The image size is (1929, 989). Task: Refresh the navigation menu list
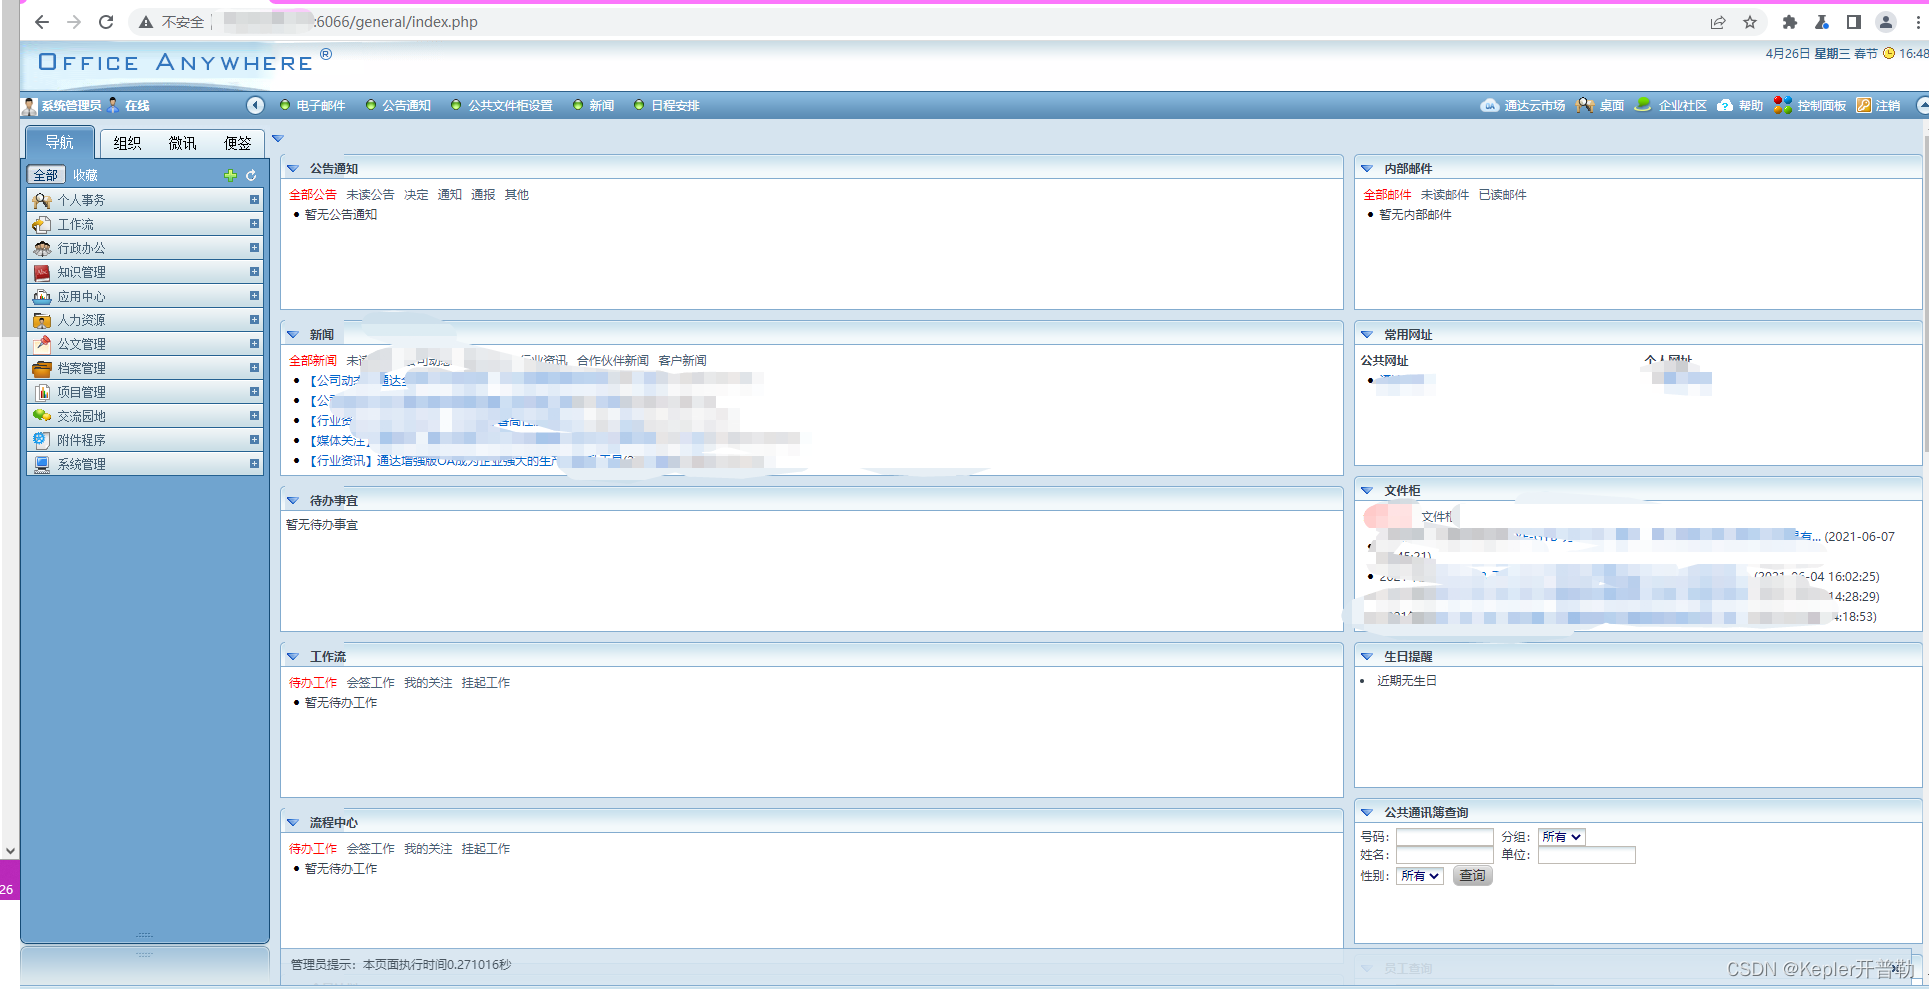pos(250,174)
